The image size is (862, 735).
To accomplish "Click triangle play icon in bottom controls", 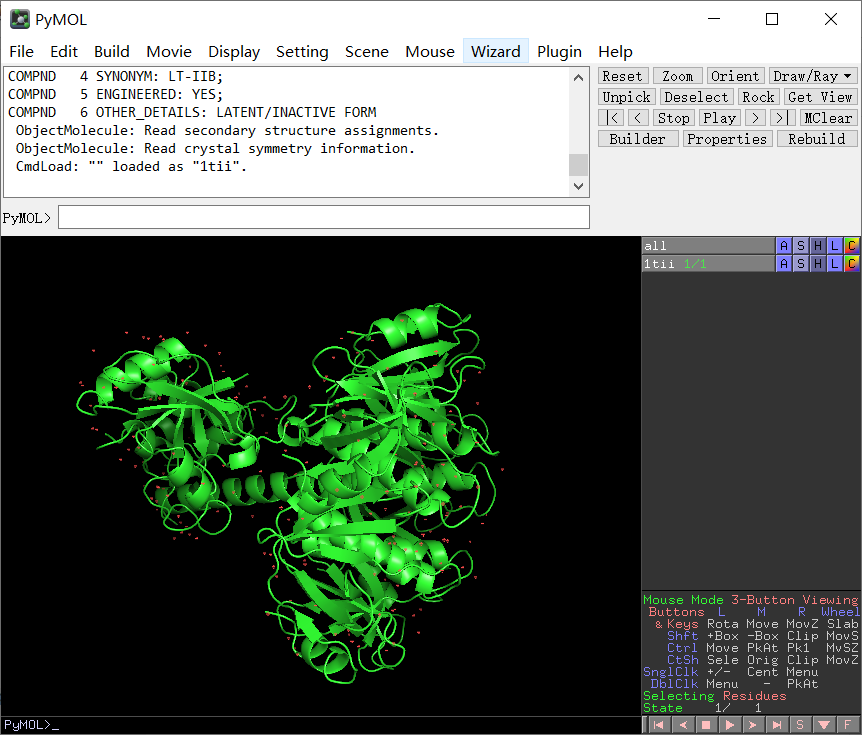I will click(730, 725).
